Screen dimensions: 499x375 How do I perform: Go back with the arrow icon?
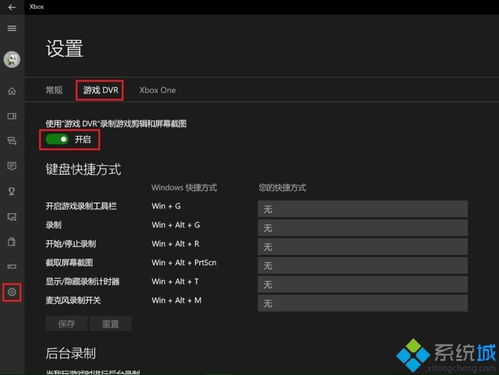click(12, 7)
